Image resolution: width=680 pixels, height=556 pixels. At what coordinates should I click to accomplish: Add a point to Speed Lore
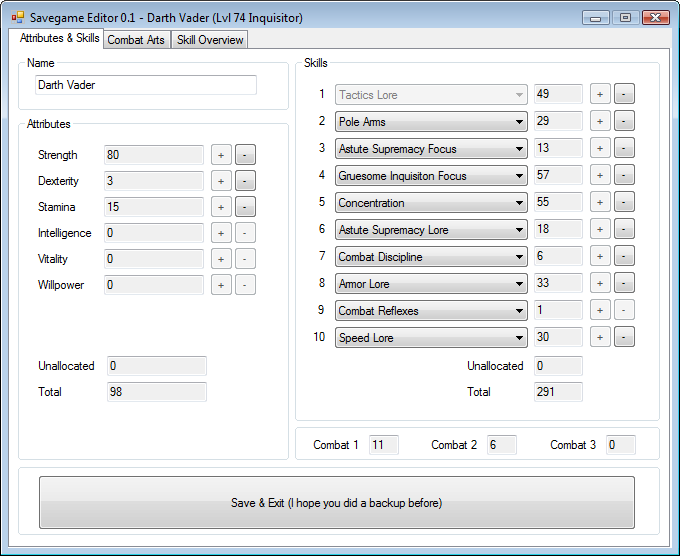pyautogui.click(x=600, y=337)
